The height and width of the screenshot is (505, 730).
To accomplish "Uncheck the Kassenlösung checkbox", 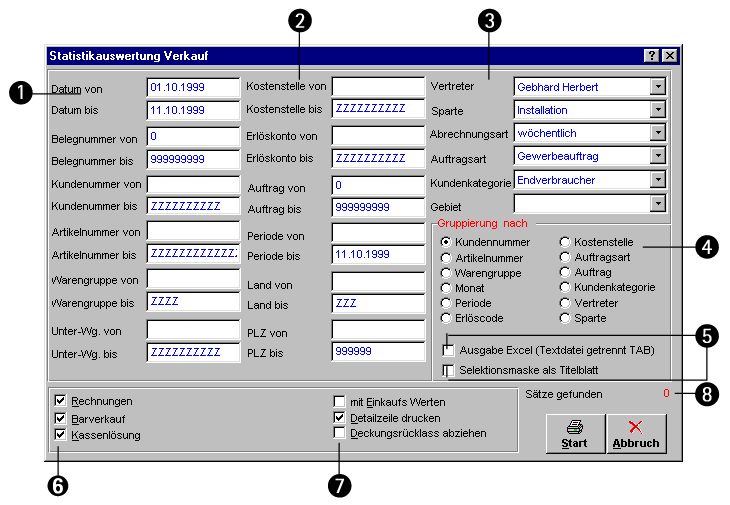I will pyautogui.click(x=60, y=434).
